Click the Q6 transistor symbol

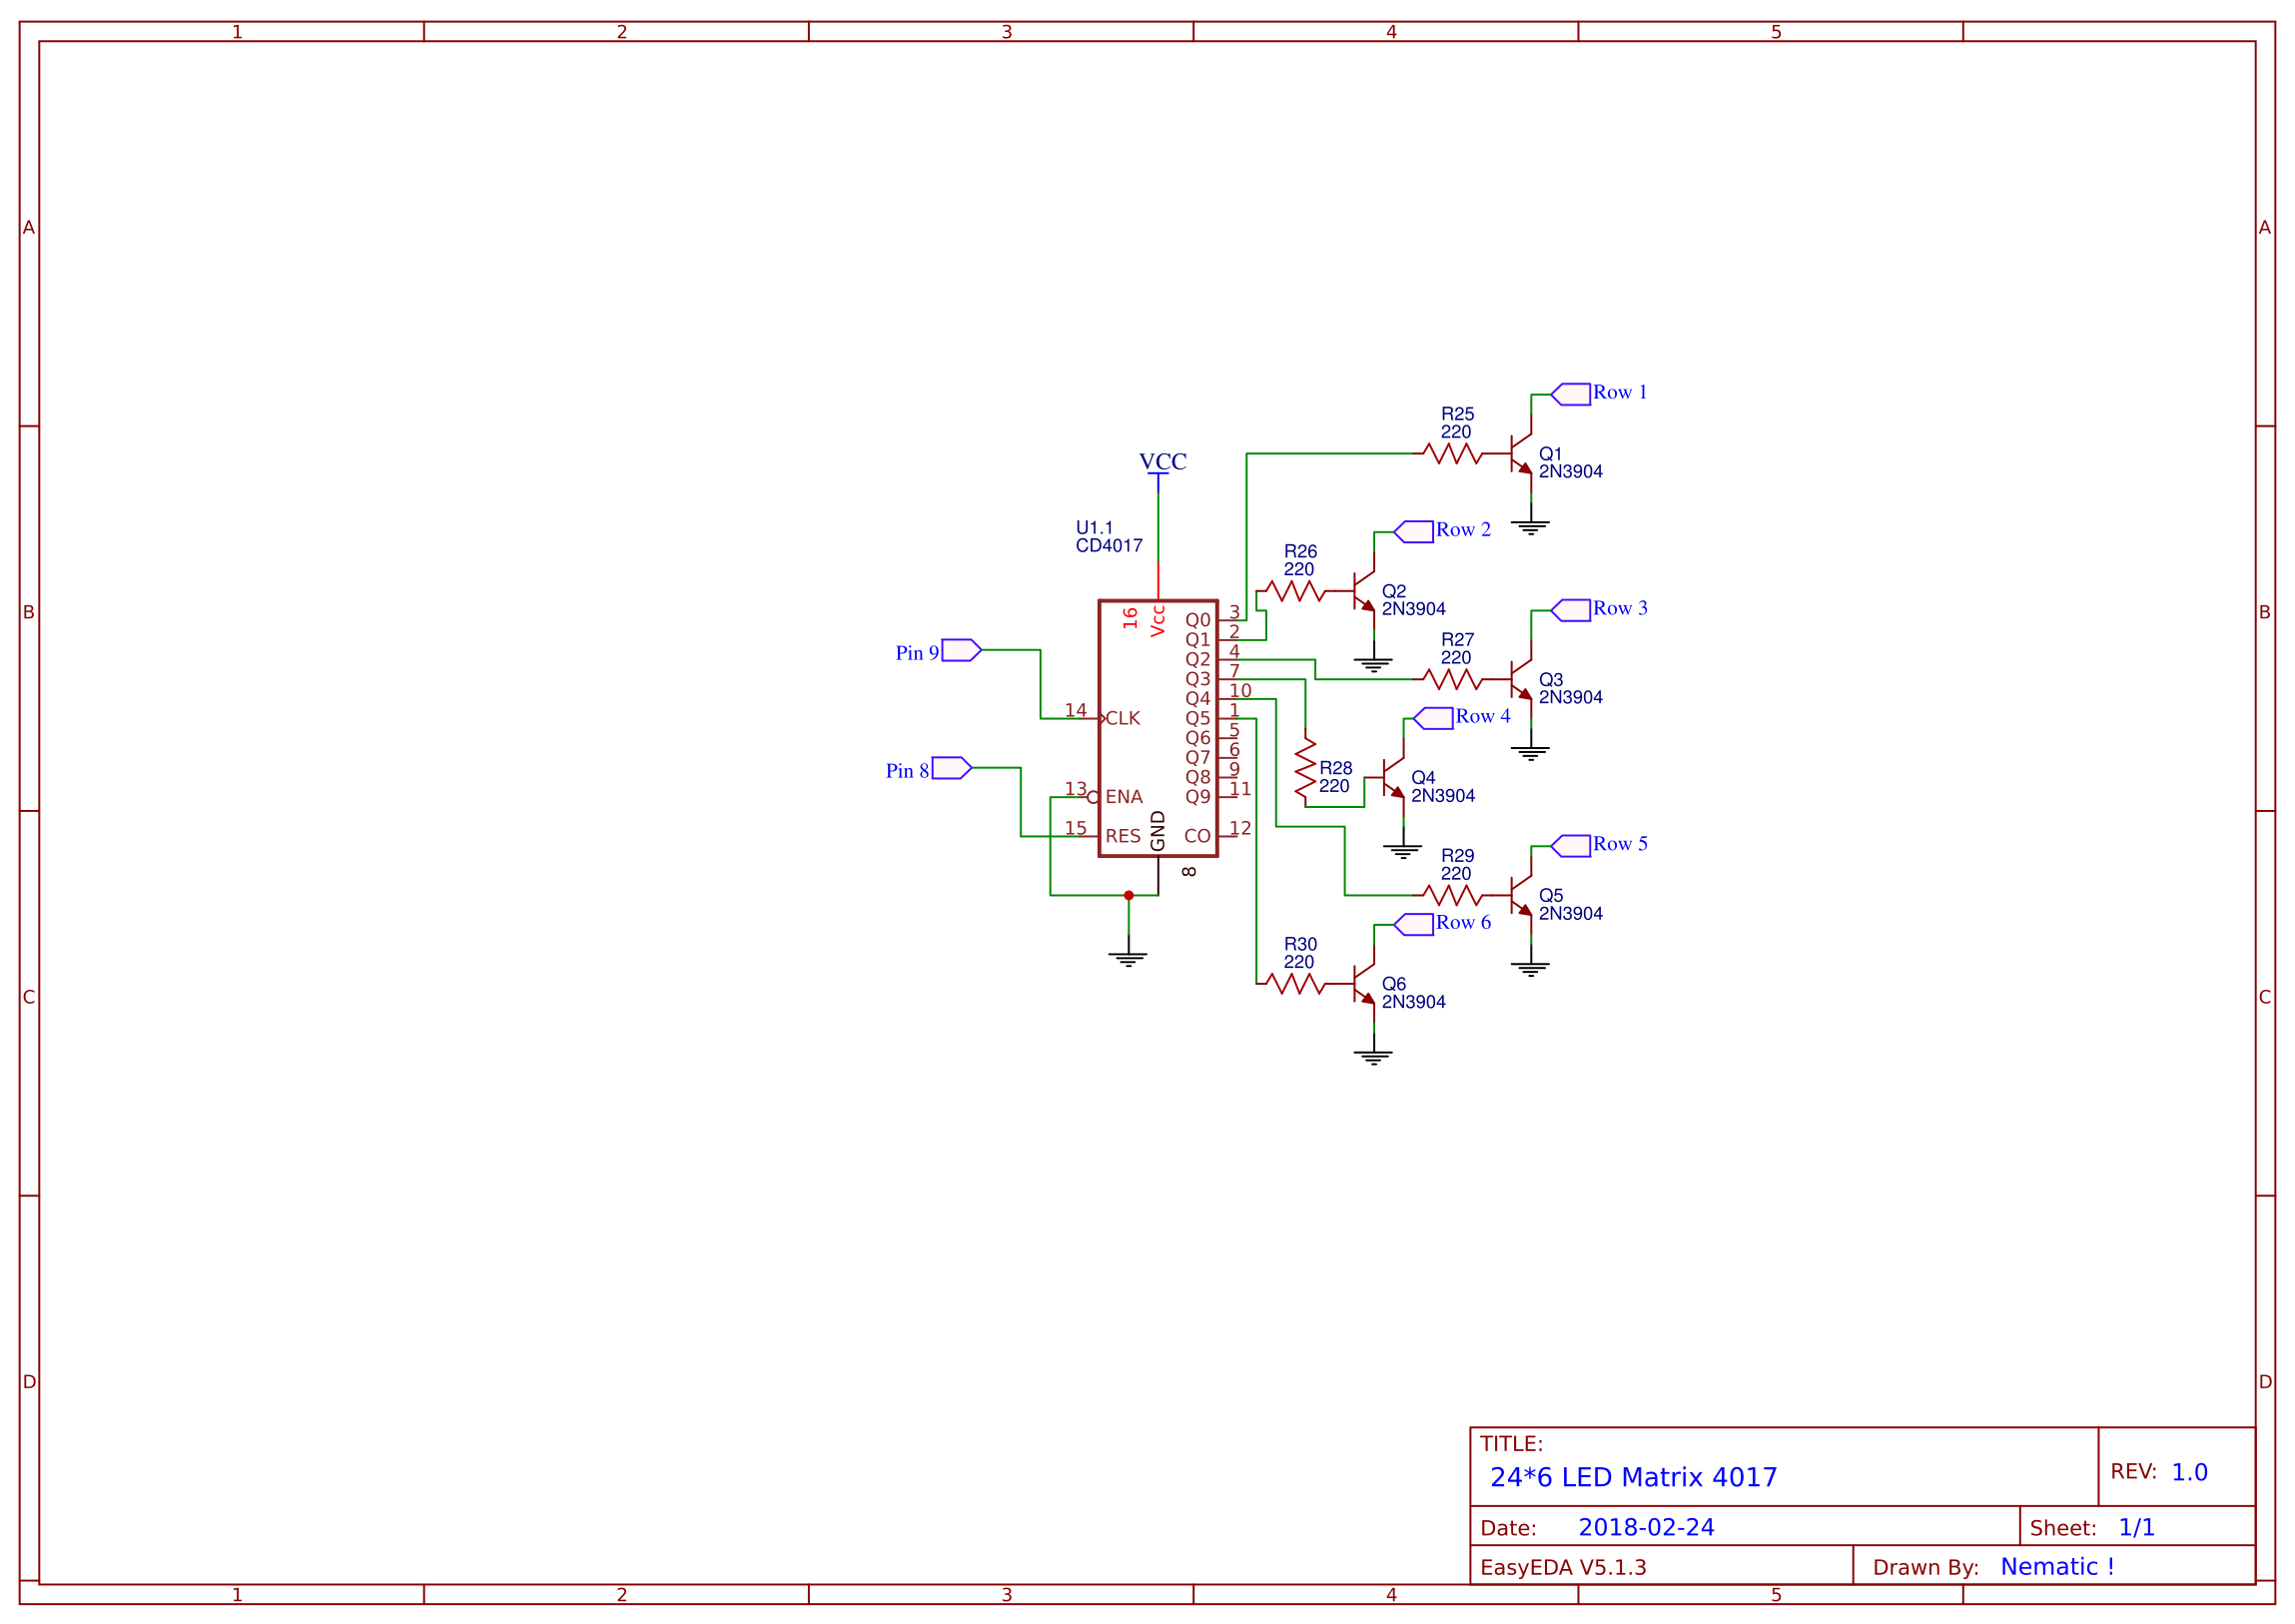(1363, 984)
